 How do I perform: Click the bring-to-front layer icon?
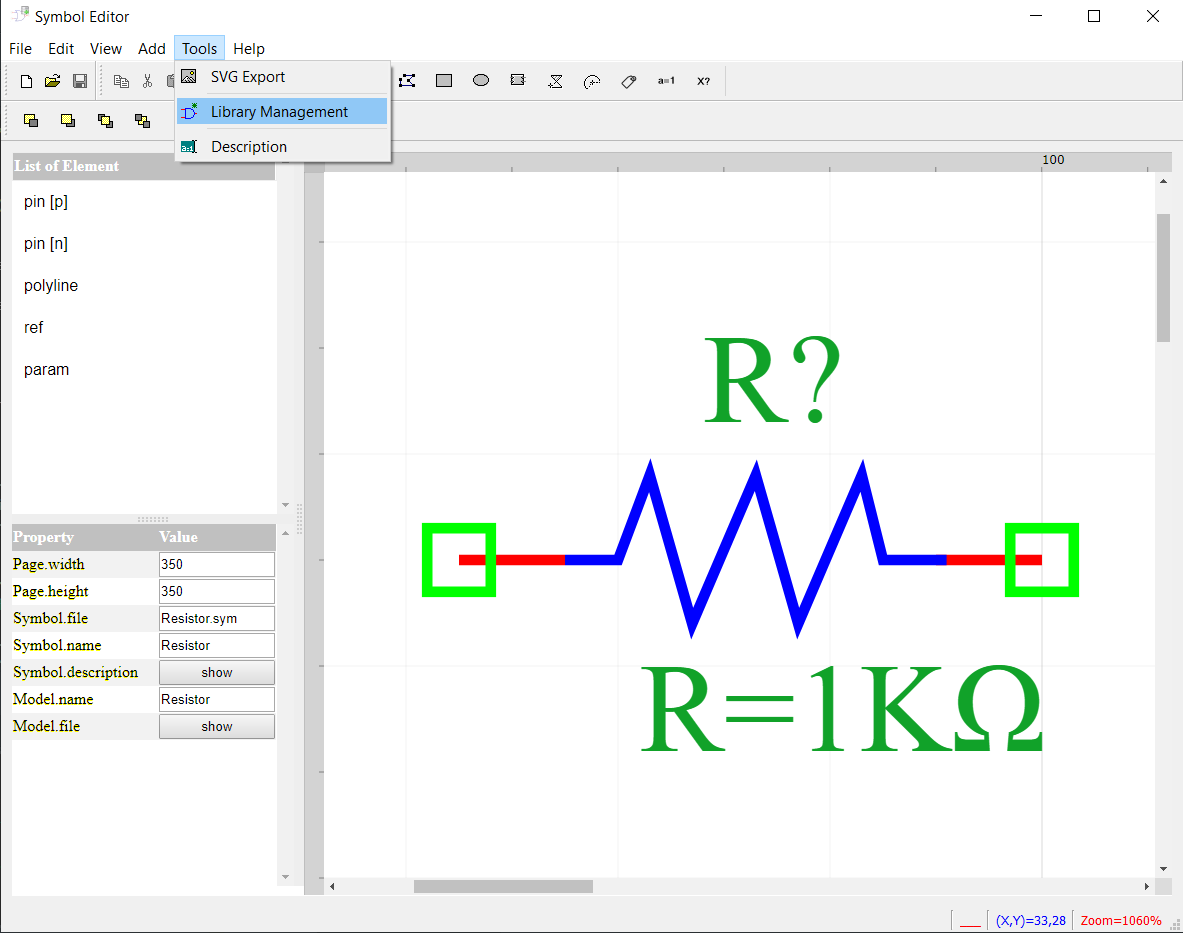(x=31, y=121)
